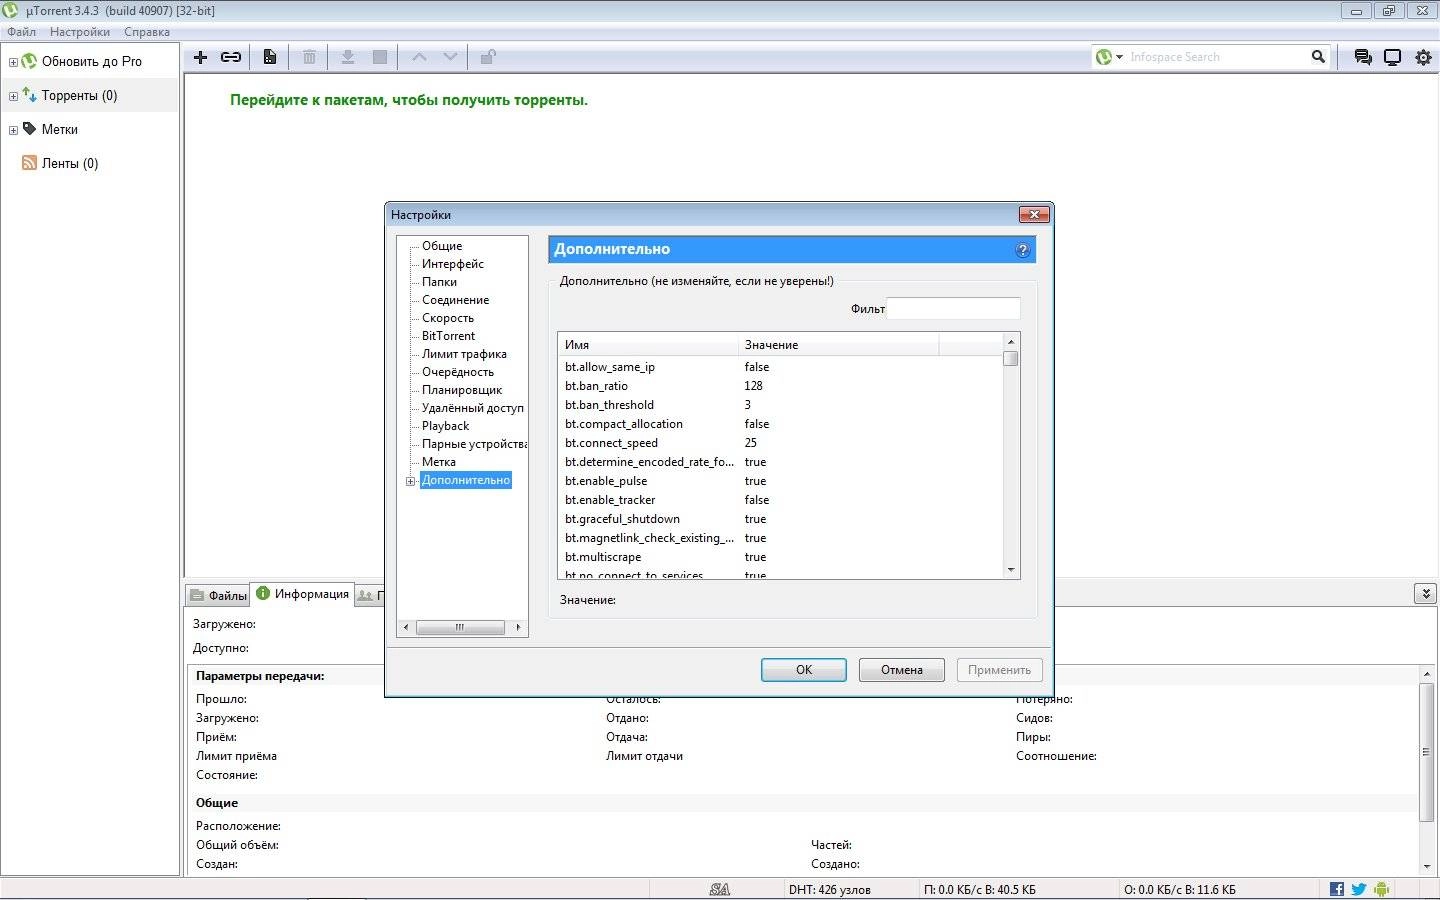This screenshot has width=1440, height=900.
Task: Open the Infospace Search provider dropdown
Action: [1117, 56]
